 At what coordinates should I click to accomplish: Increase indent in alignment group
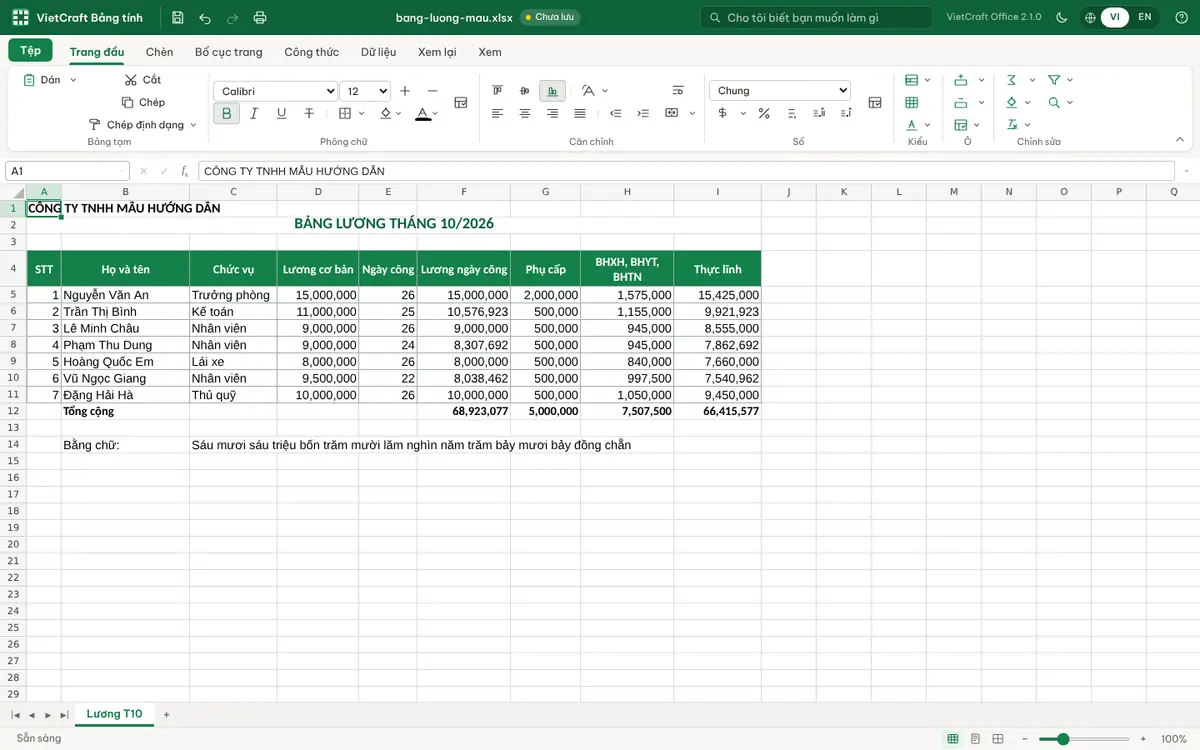(643, 114)
